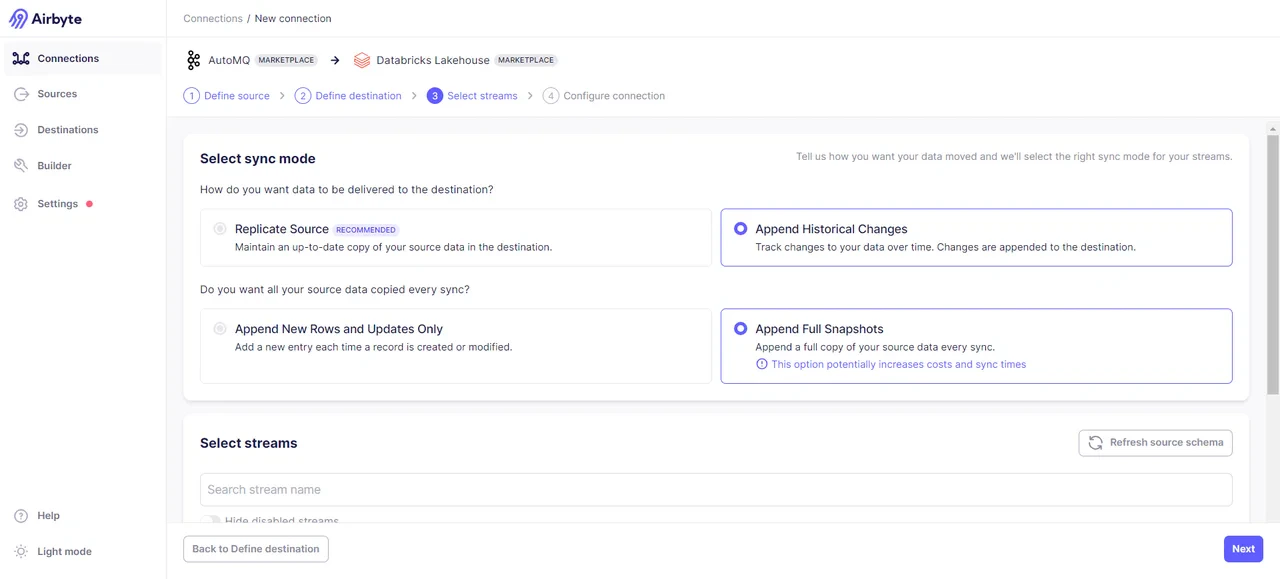Click Refresh source schema

tap(1155, 442)
